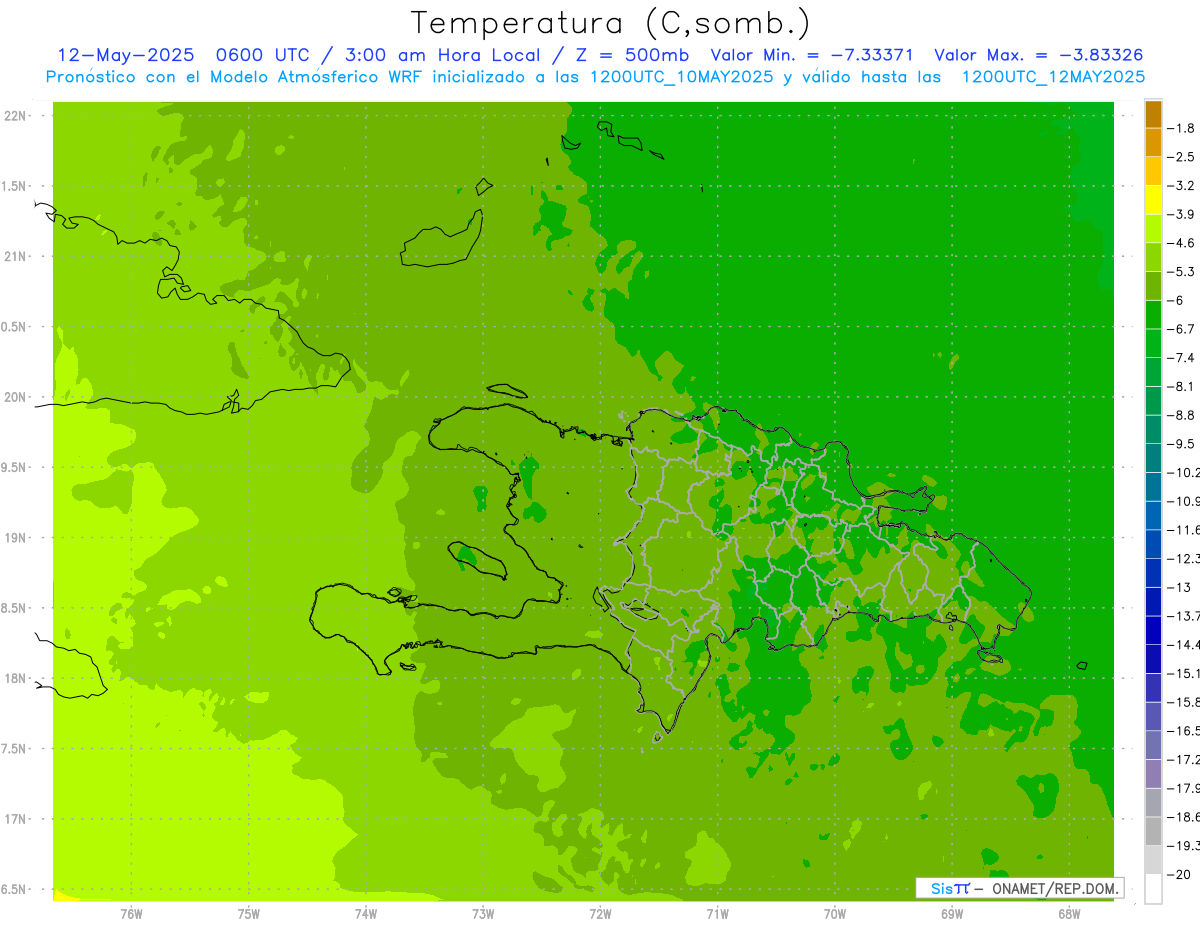Pick the dark blue swatch between -13.7 and -14.4
The width and height of the screenshot is (1200, 927).
point(1153,630)
